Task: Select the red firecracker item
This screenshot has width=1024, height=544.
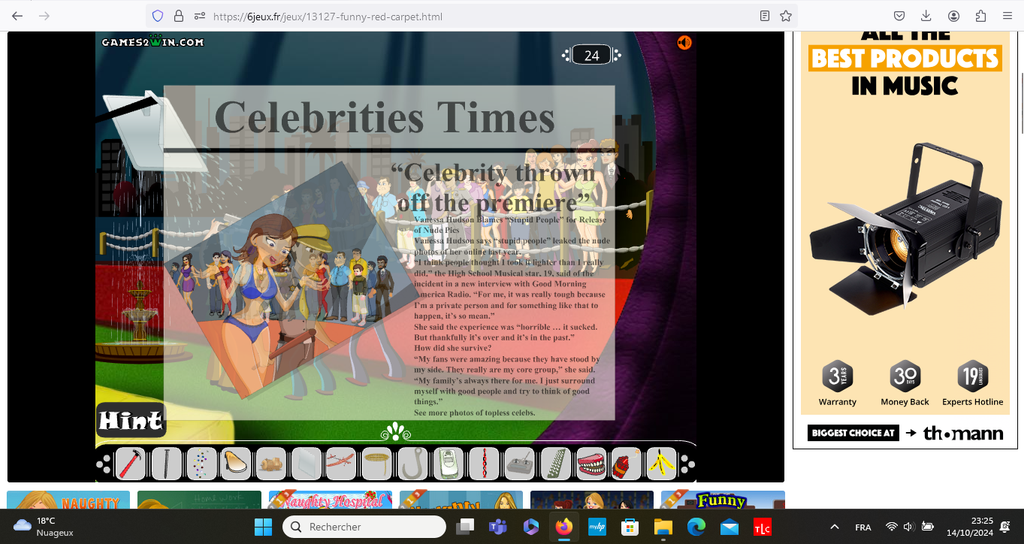Action: [625, 463]
